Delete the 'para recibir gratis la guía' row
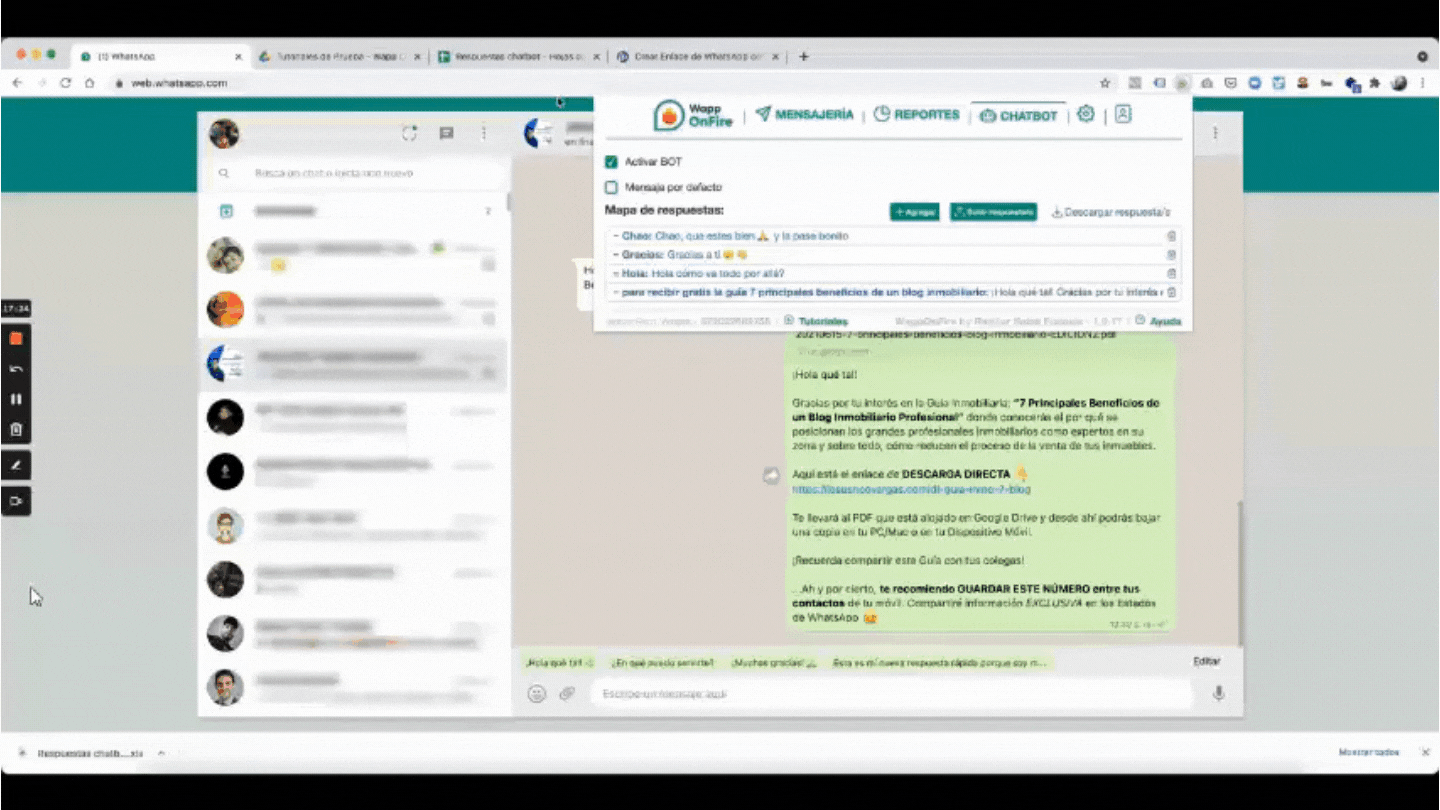 (x=1171, y=292)
